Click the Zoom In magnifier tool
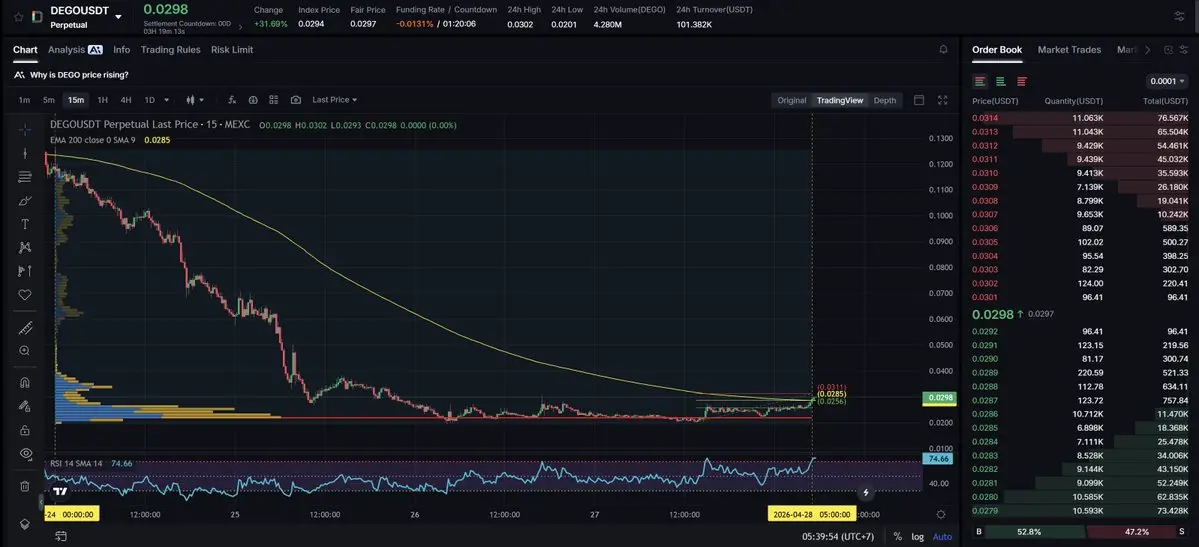 [x=25, y=351]
